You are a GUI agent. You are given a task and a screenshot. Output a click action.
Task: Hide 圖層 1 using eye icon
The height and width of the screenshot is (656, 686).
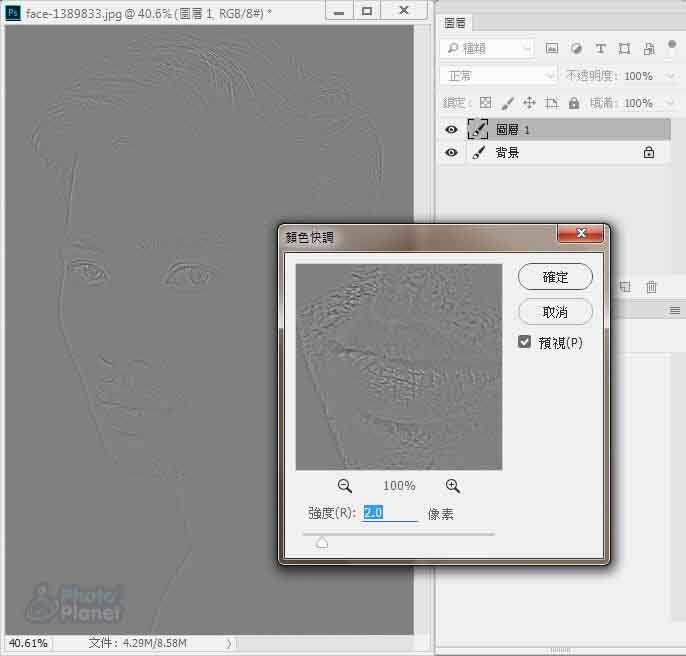click(x=451, y=130)
